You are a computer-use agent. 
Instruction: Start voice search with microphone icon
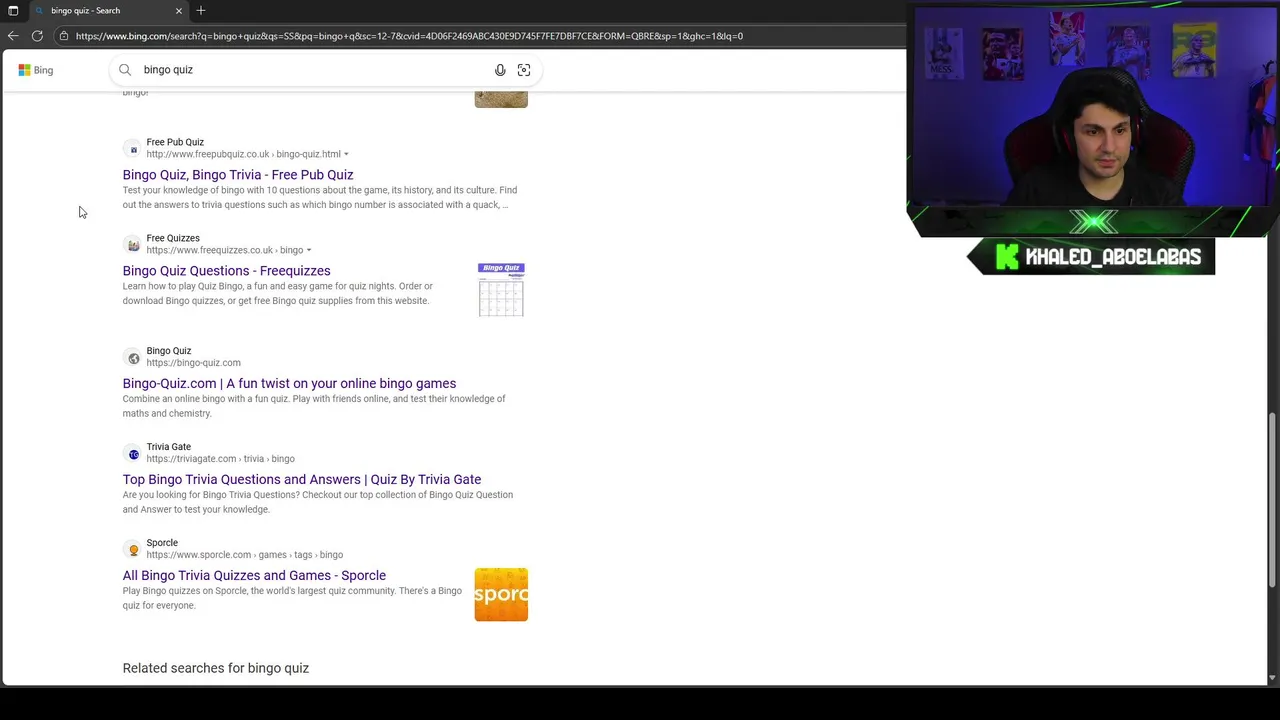click(x=500, y=70)
